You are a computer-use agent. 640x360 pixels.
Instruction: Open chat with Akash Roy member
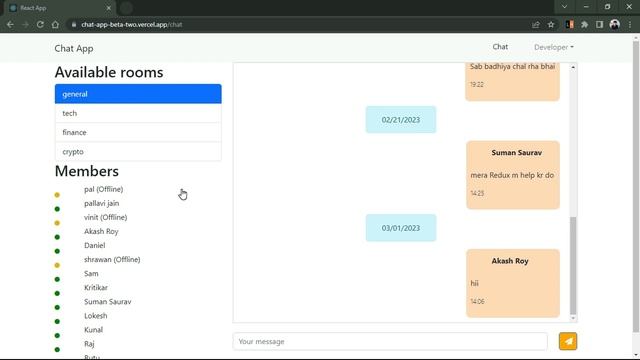(101, 231)
